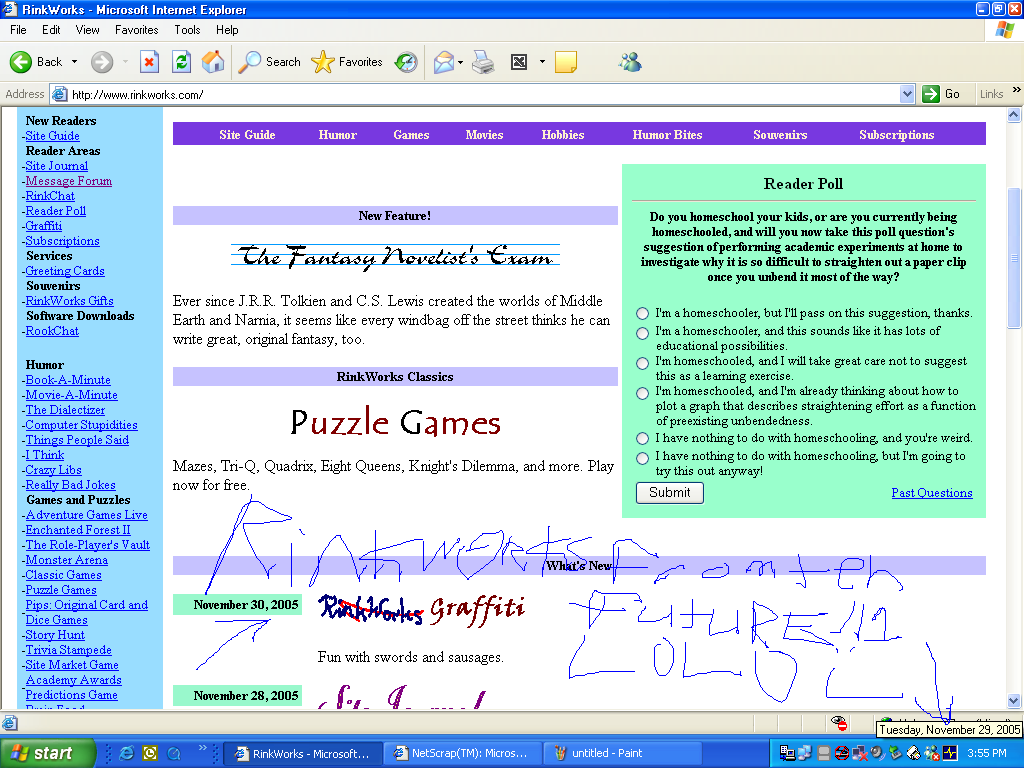
Task: Click the third Quick Launch icon
Action: click(x=174, y=753)
